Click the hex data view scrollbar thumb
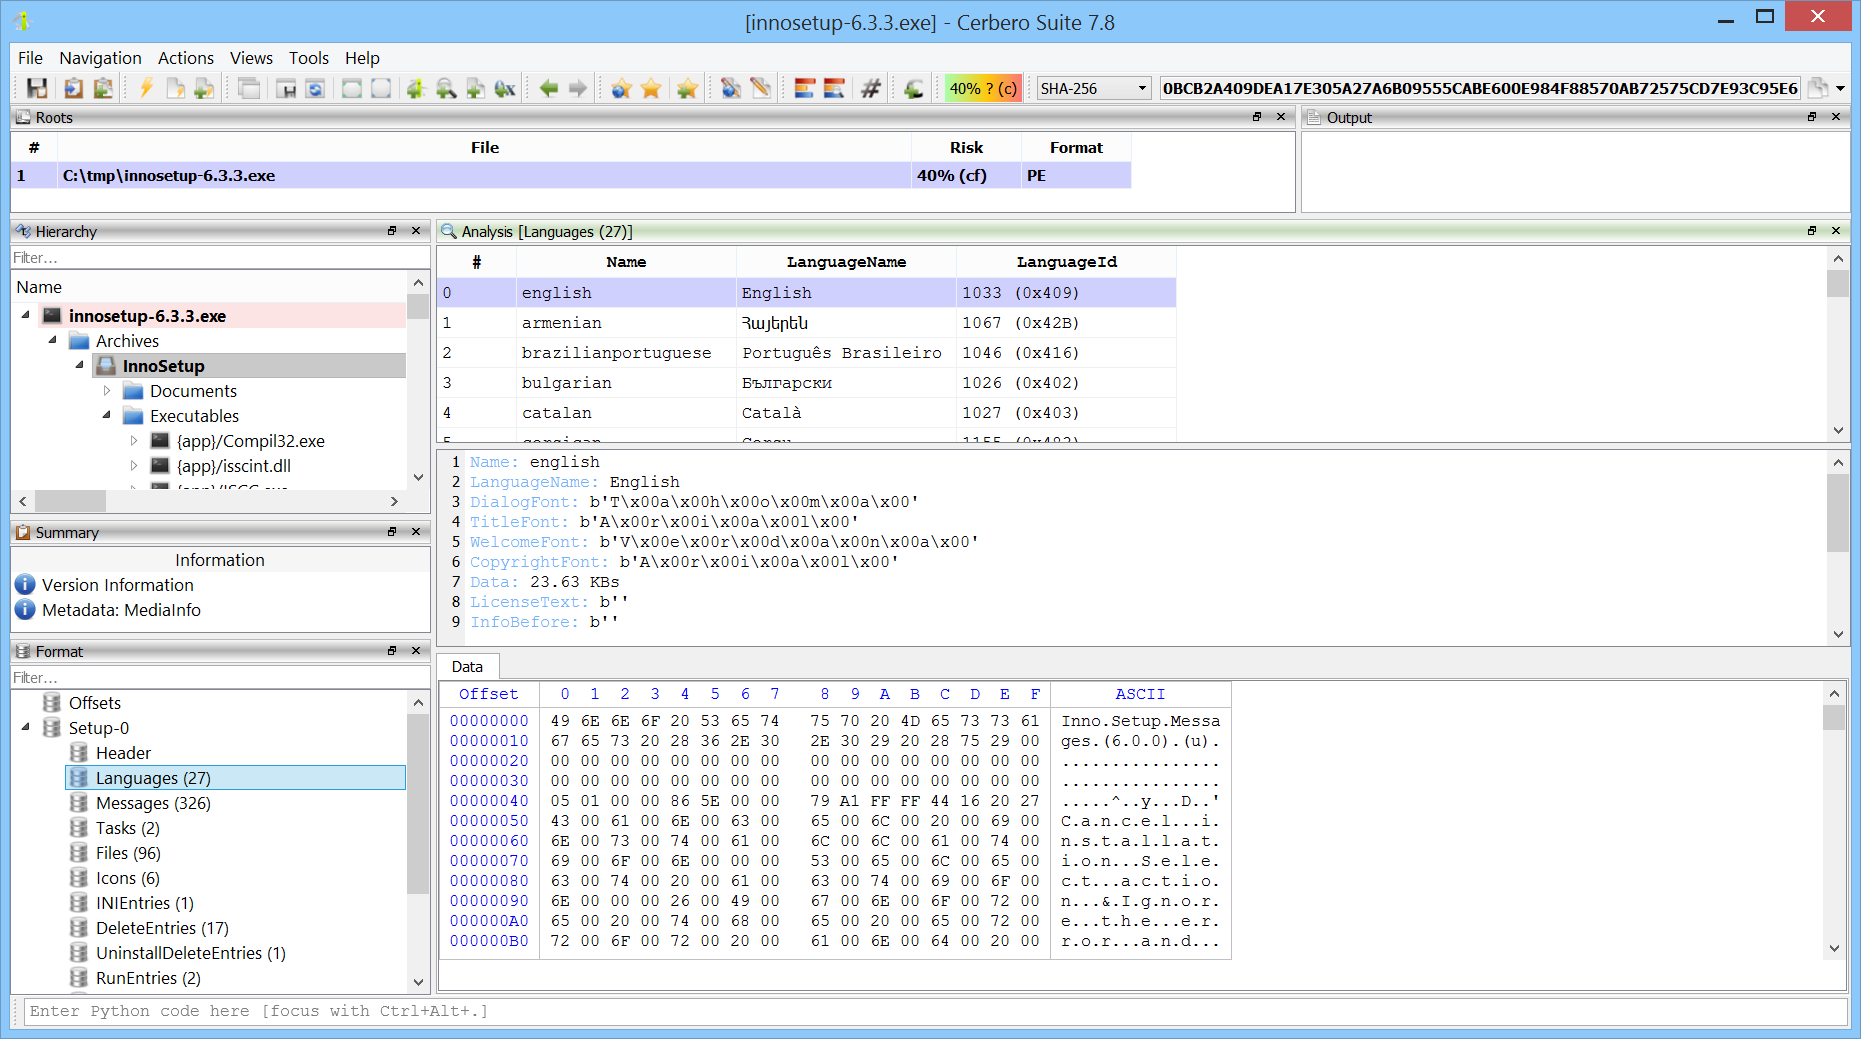The width and height of the screenshot is (1861, 1039). (1834, 718)
